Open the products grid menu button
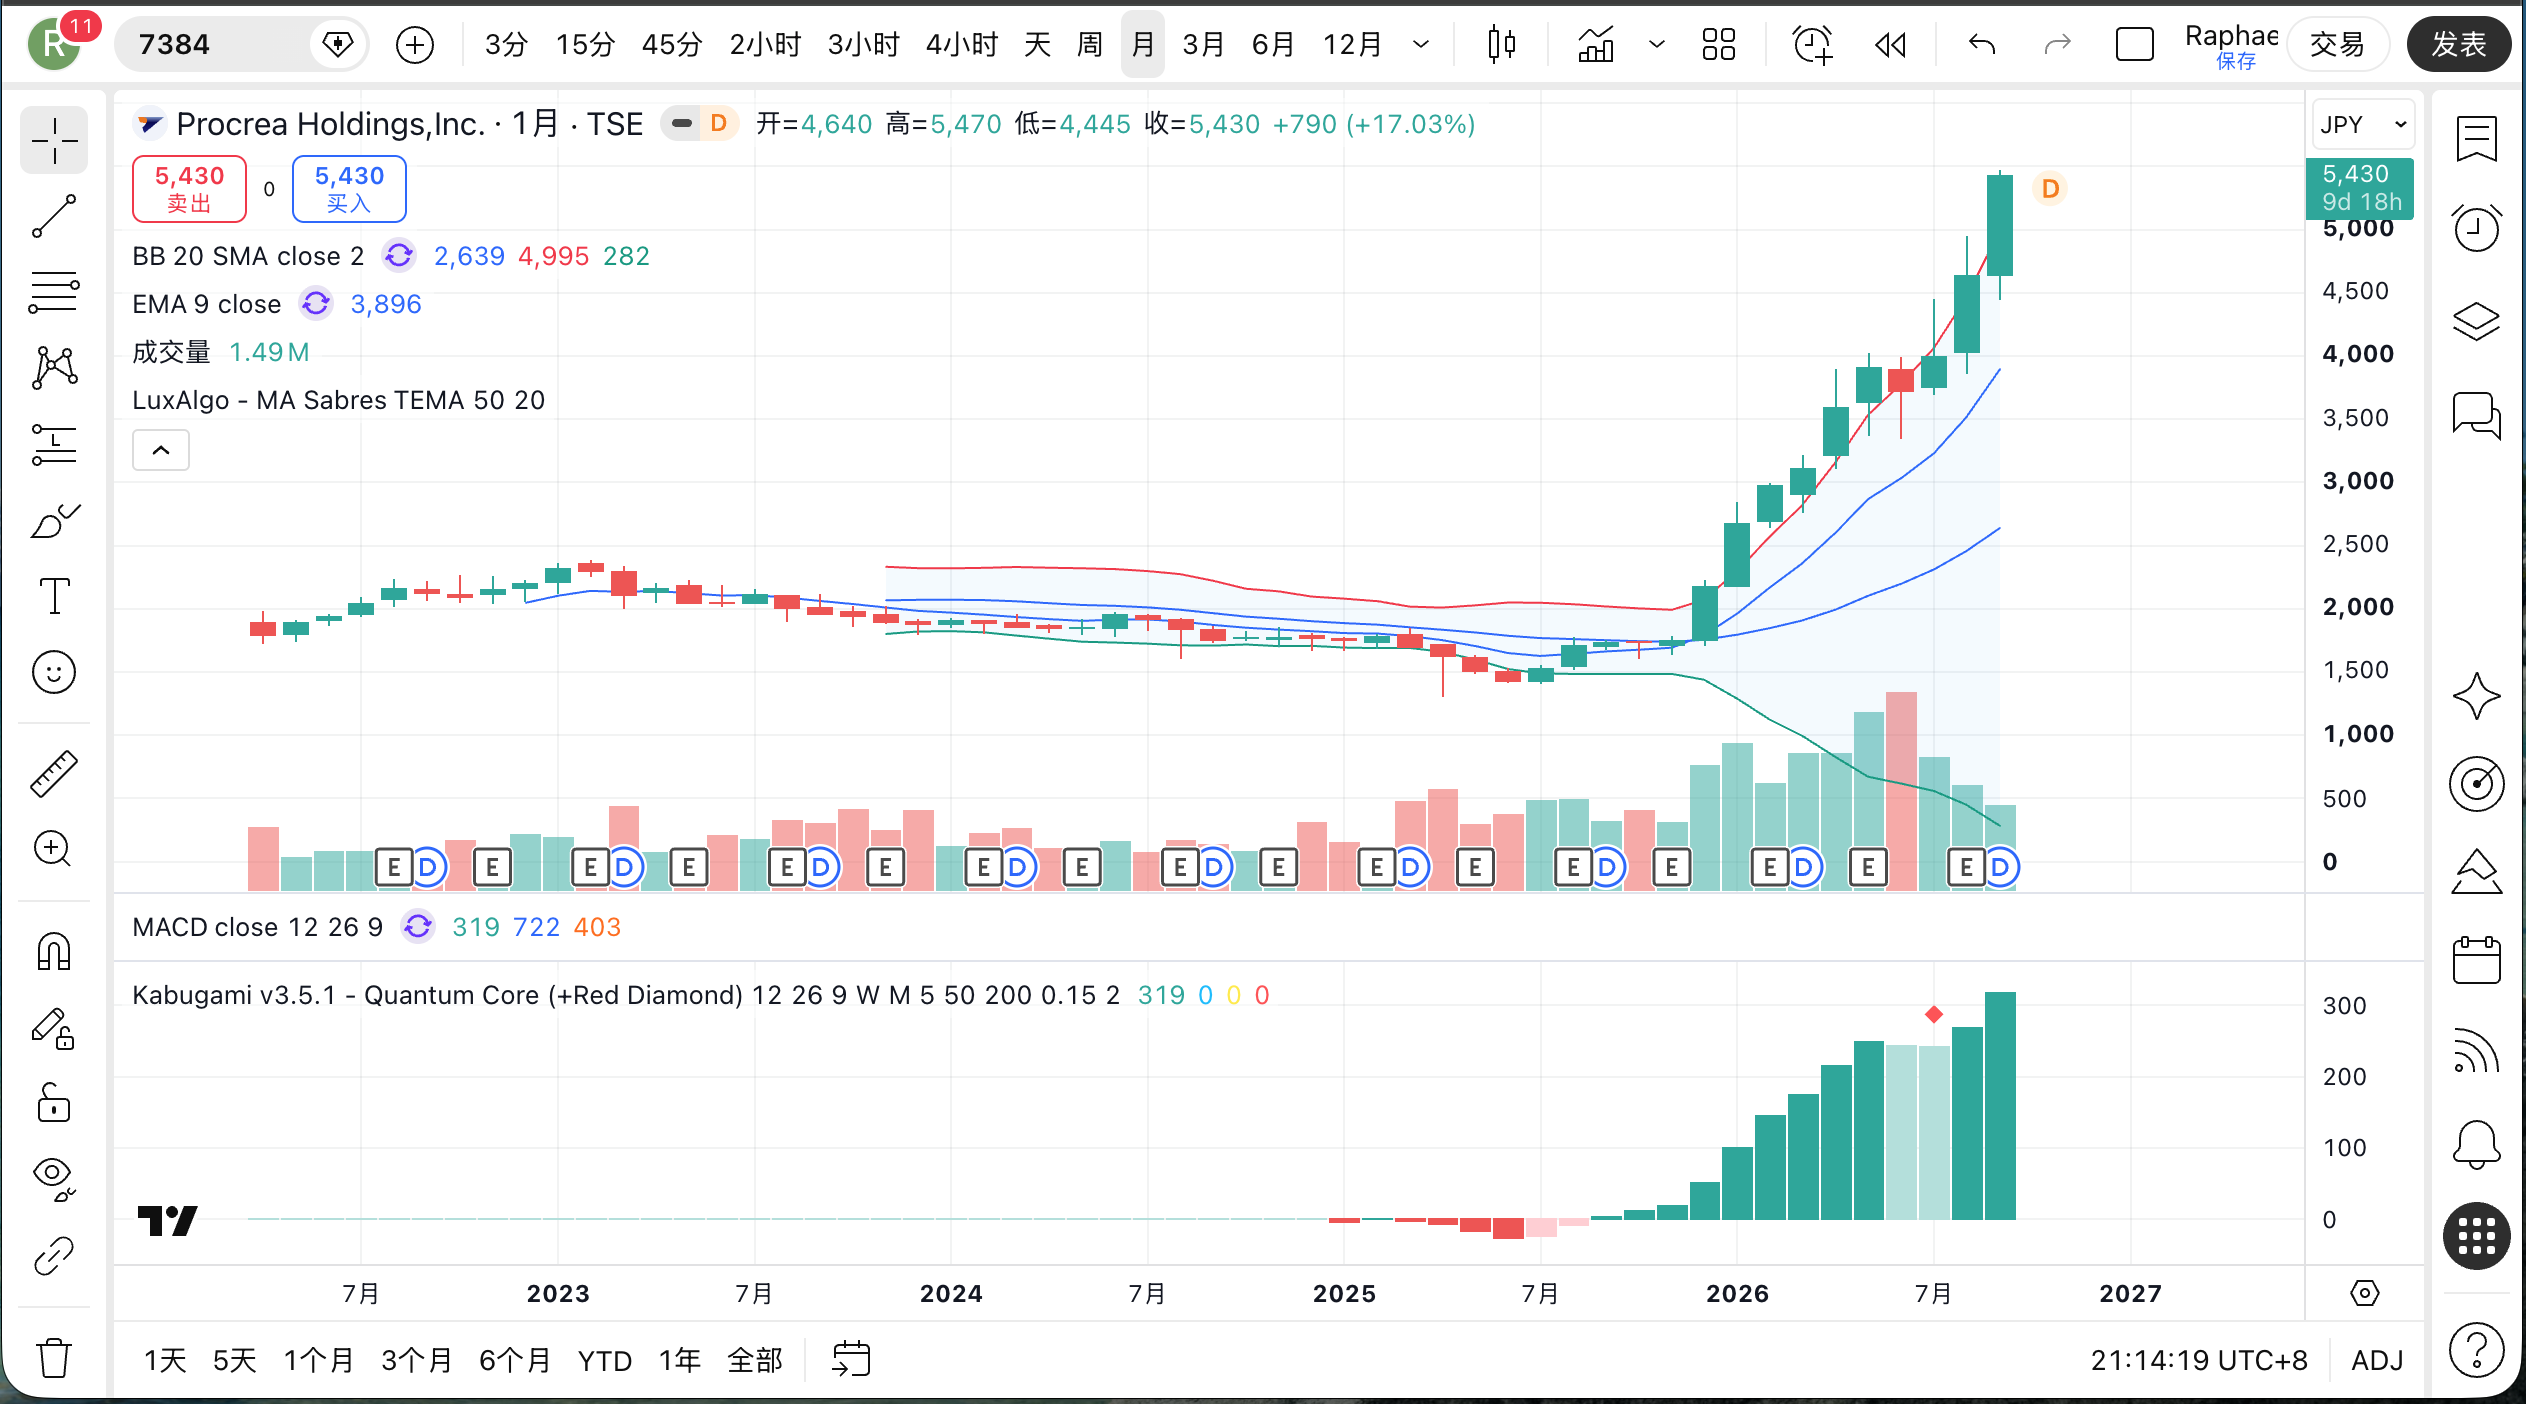 (2476, 1236)
